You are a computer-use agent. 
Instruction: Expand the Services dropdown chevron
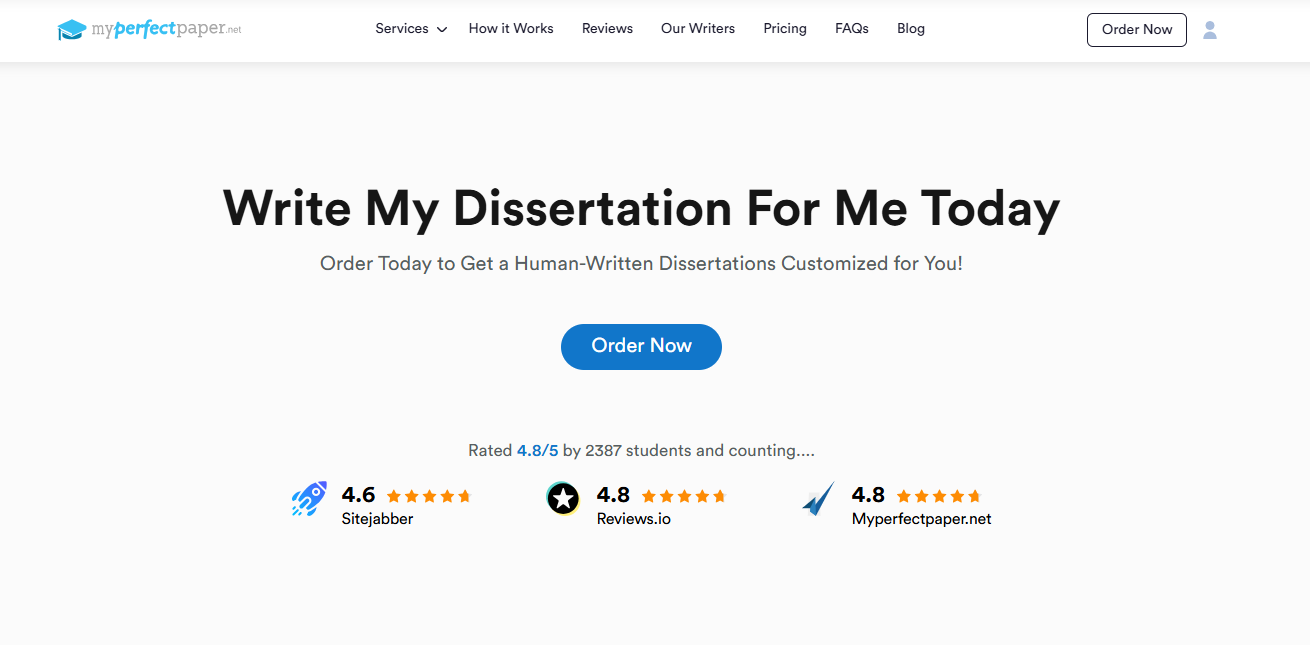[x=442, y=30]
